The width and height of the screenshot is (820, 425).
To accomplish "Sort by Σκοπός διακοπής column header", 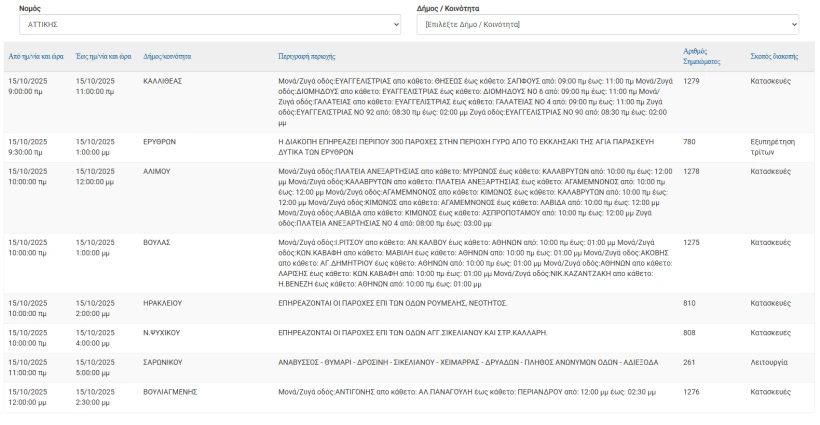I will click(775, 56).
